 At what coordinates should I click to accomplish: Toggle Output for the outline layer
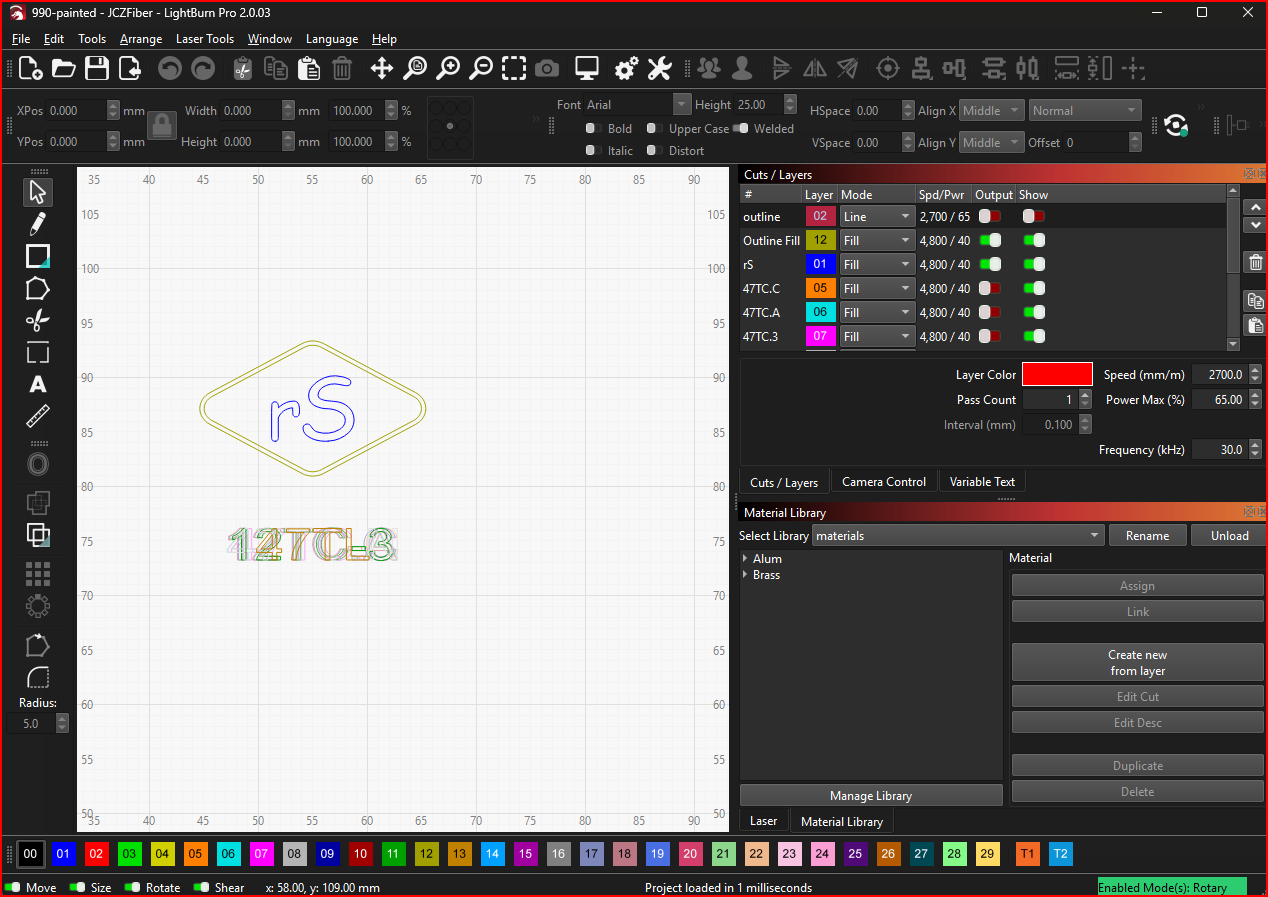click(990, 216)
